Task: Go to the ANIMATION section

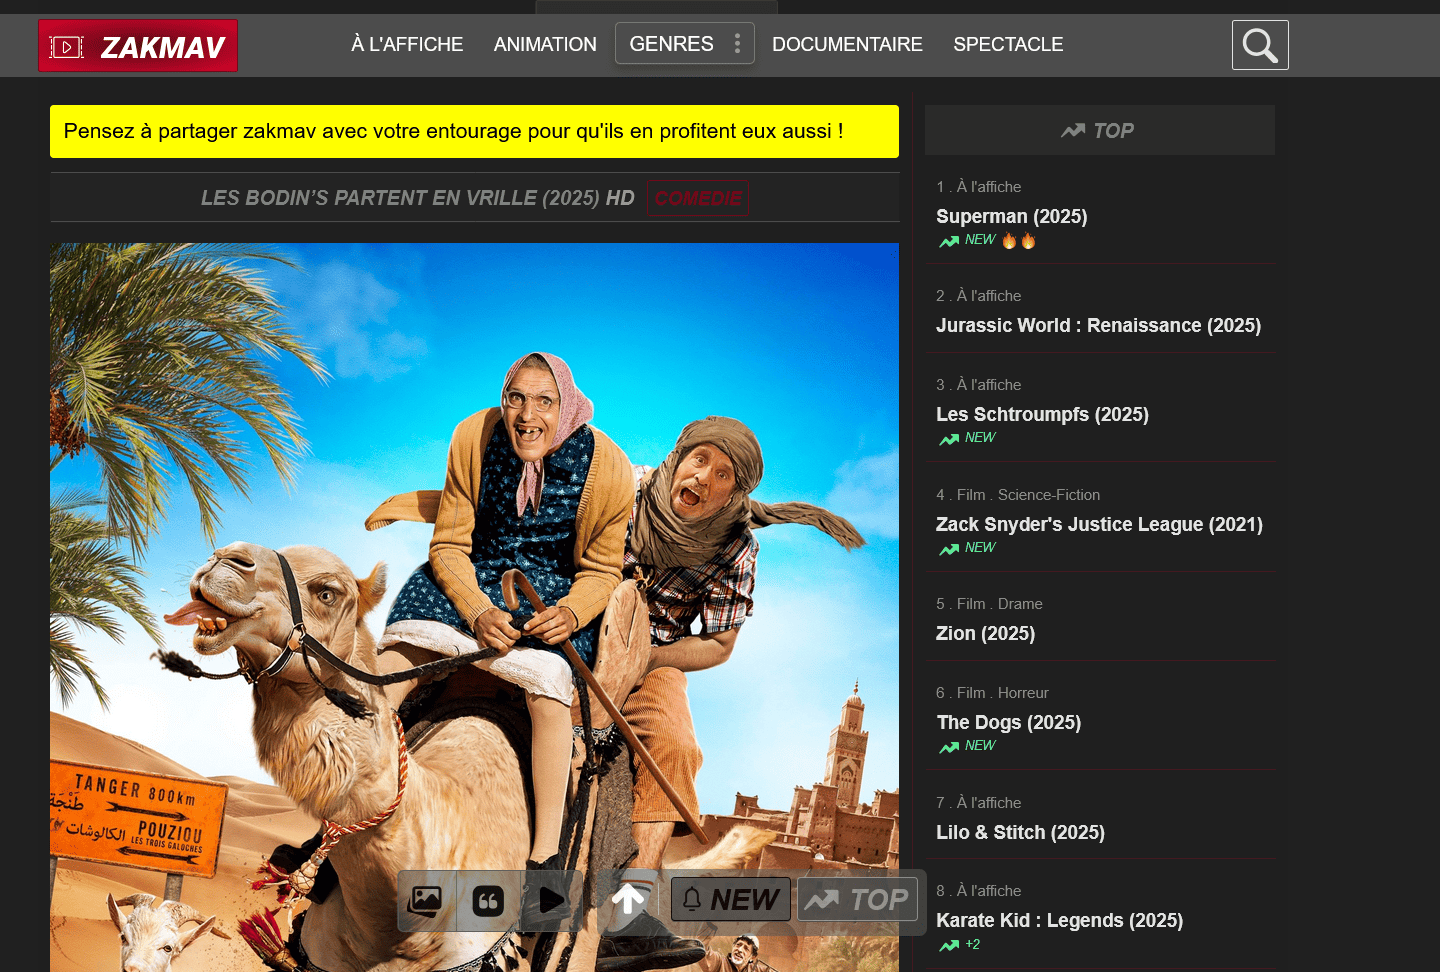Action: (545, 44)
